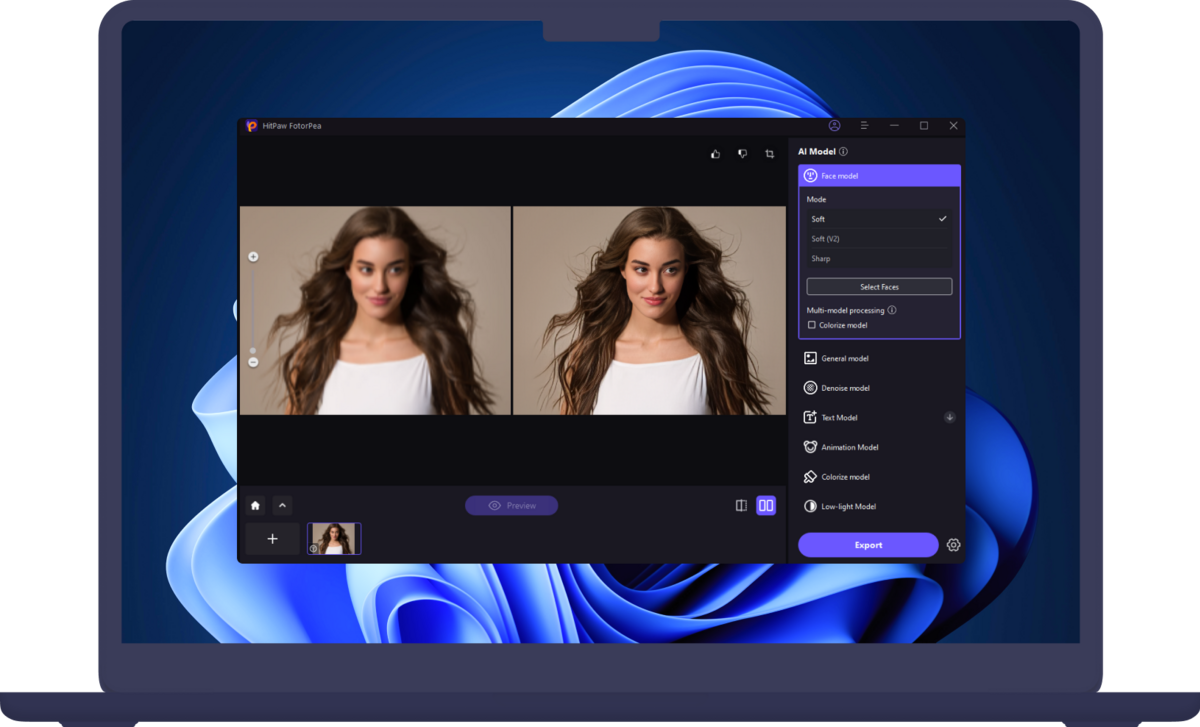Click the Text Model download arrow
Screen dimensions: 1200x727
[x=949, y=418]
